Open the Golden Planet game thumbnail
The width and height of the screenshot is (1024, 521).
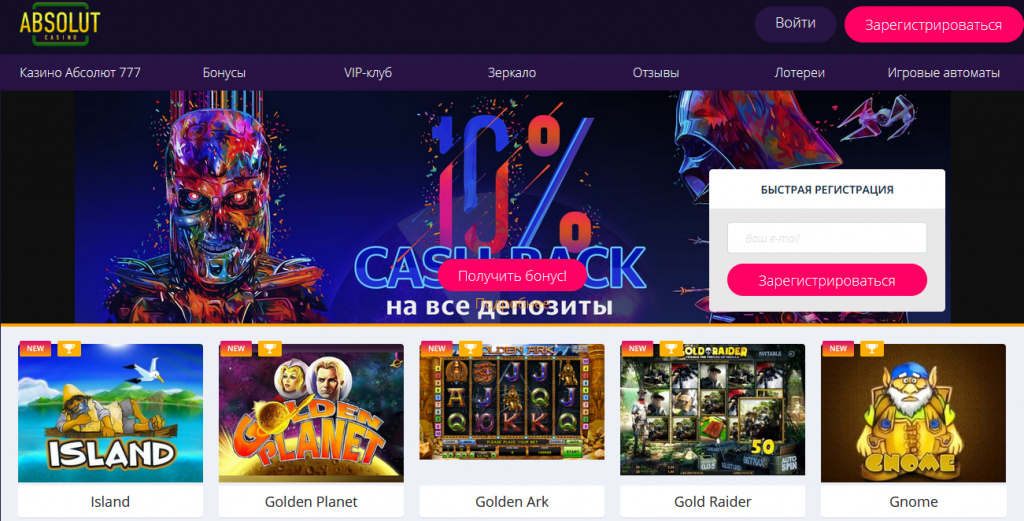click(x=311, y=413)
